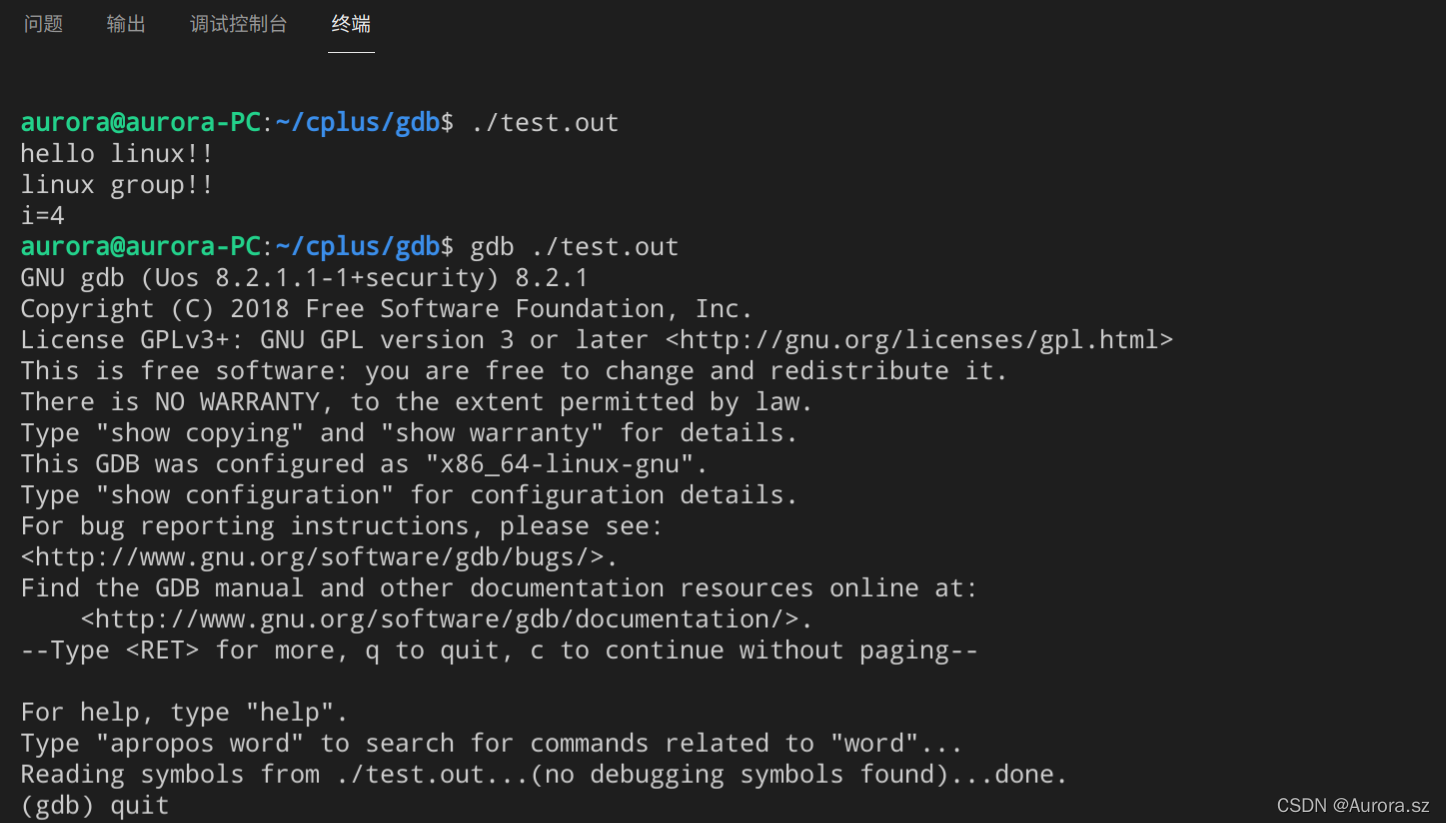Click the 'Reading symbols from ./test.out' line
The image size is (1446, 823).
click(544, 774)
